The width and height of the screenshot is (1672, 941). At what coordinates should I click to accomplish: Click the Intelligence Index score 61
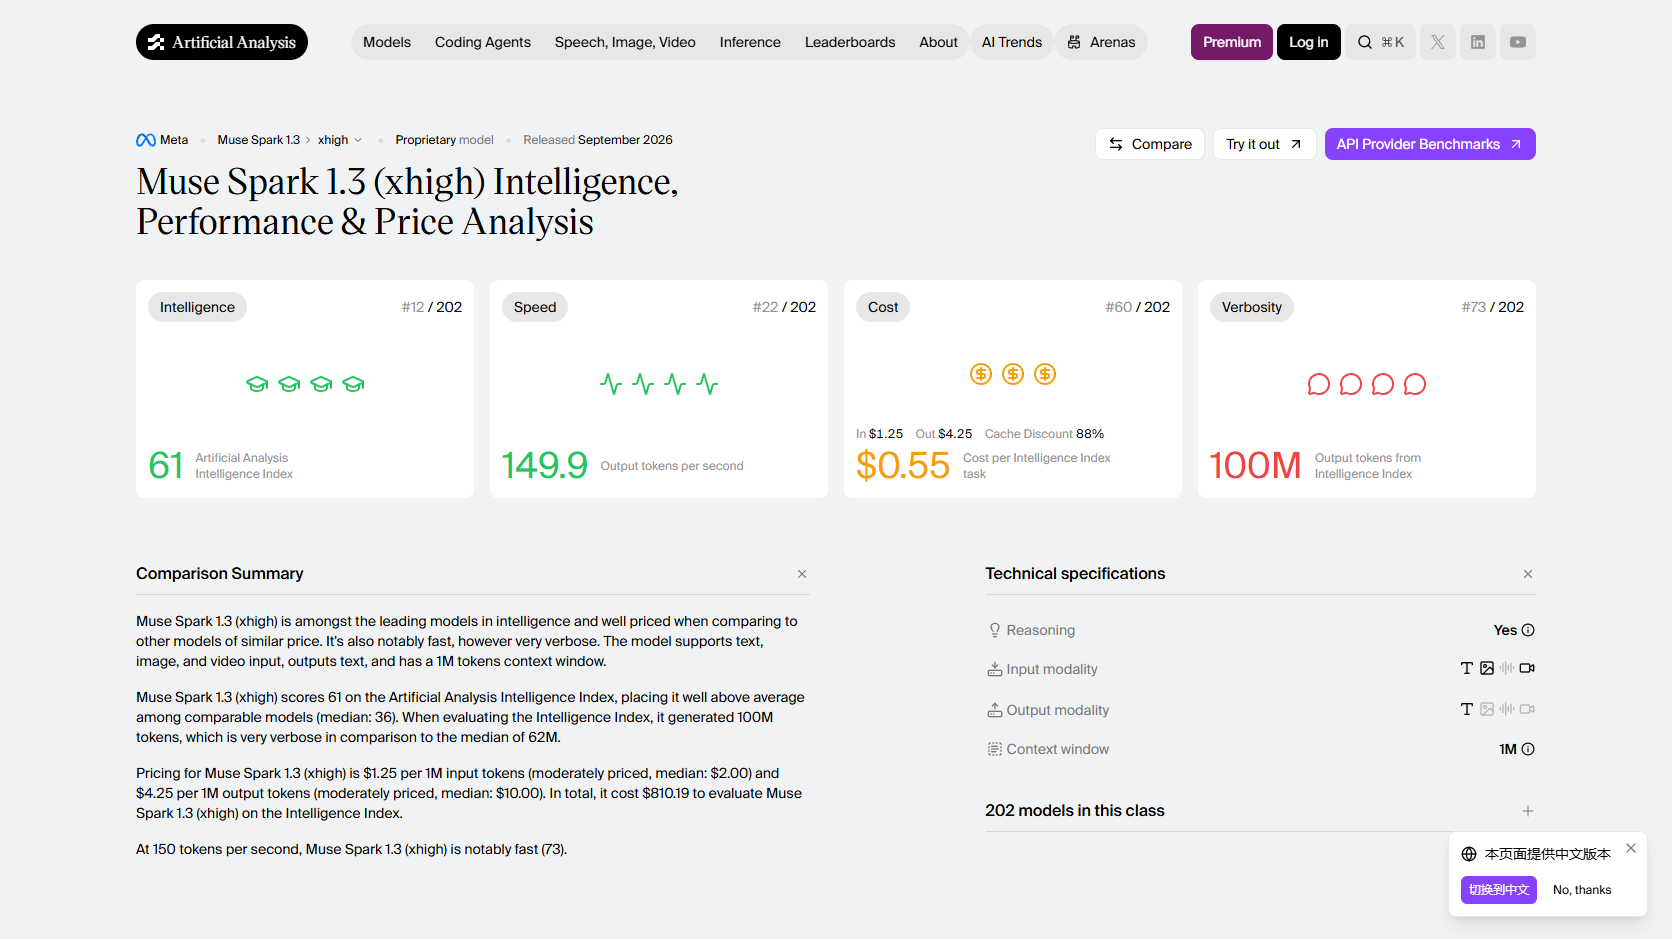(x=165, y=465)
